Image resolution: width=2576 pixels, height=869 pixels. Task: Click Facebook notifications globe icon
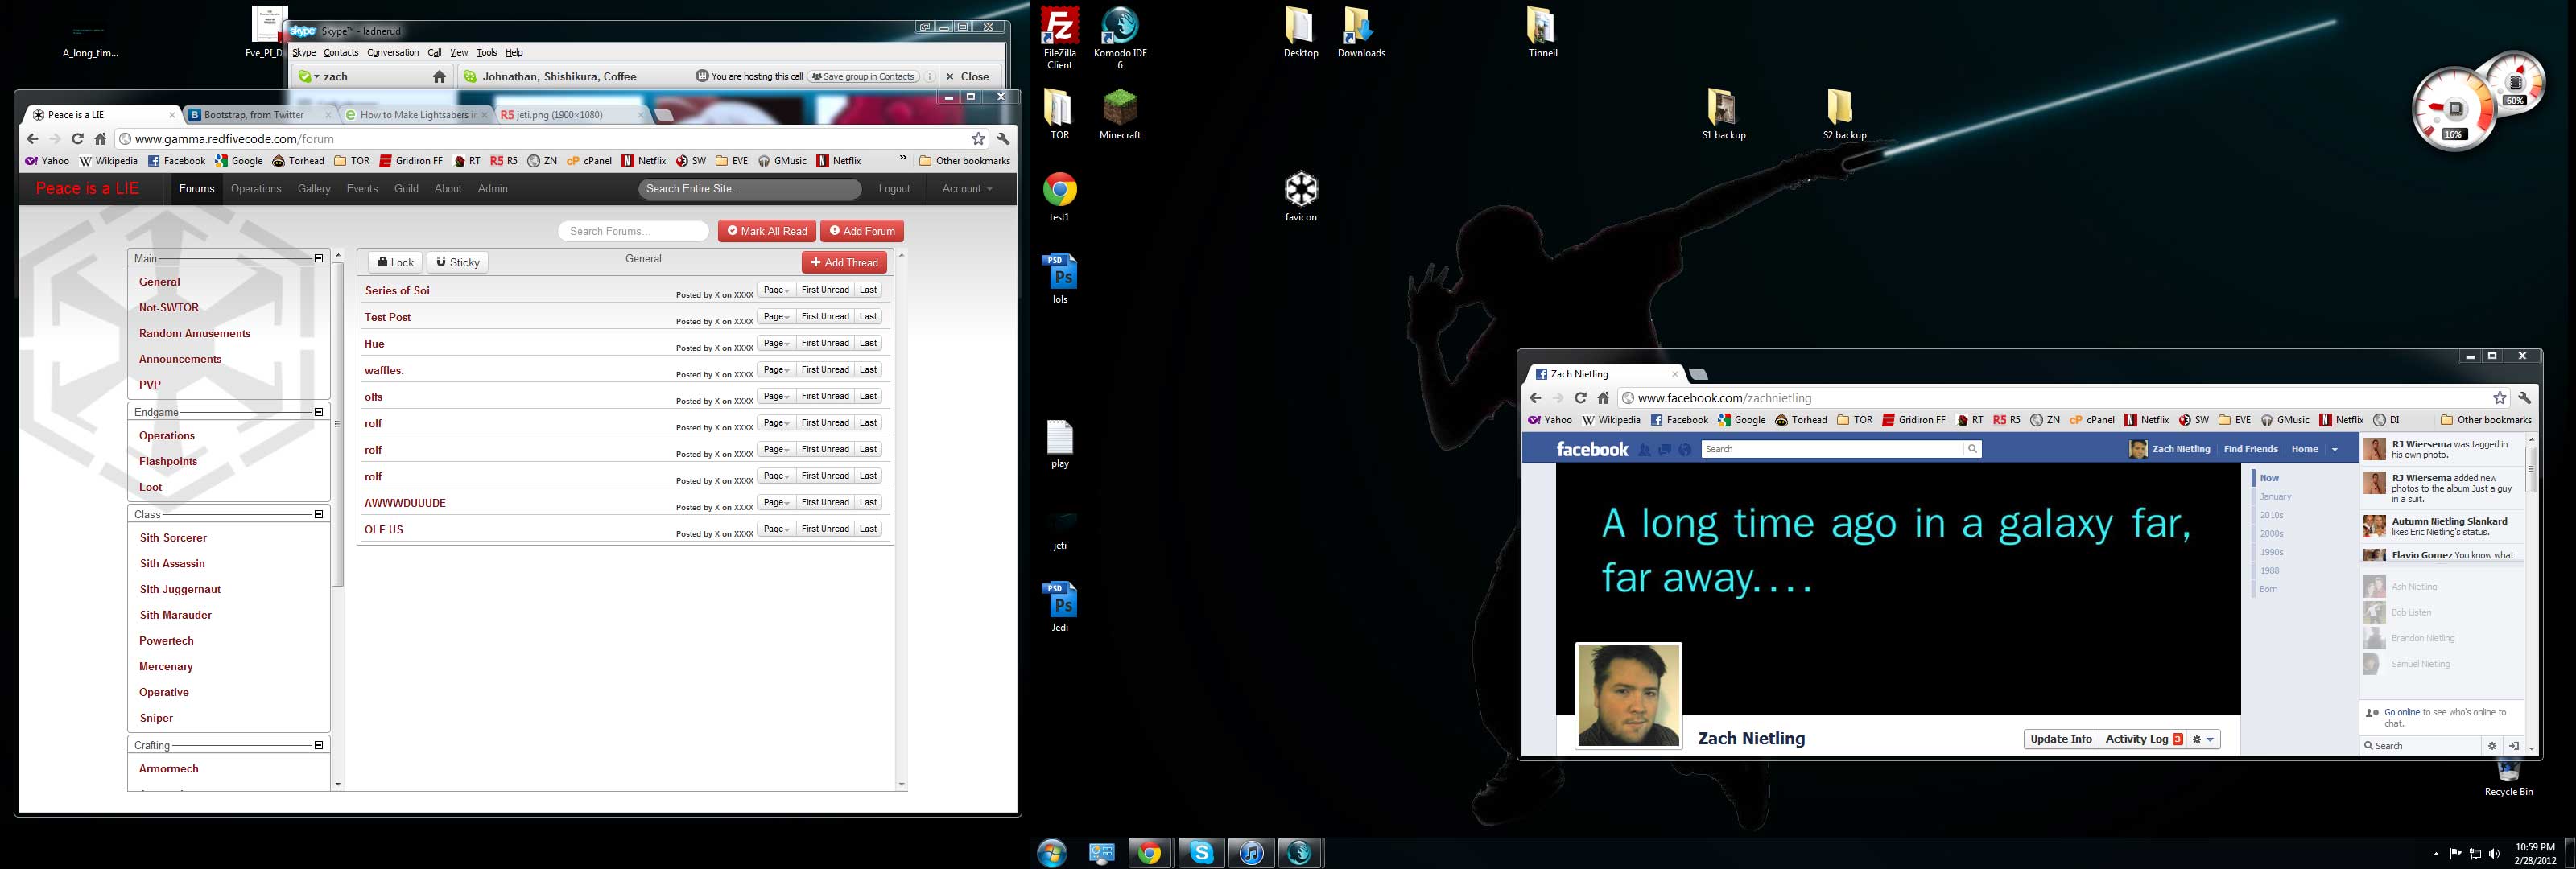coord(1685,450)
